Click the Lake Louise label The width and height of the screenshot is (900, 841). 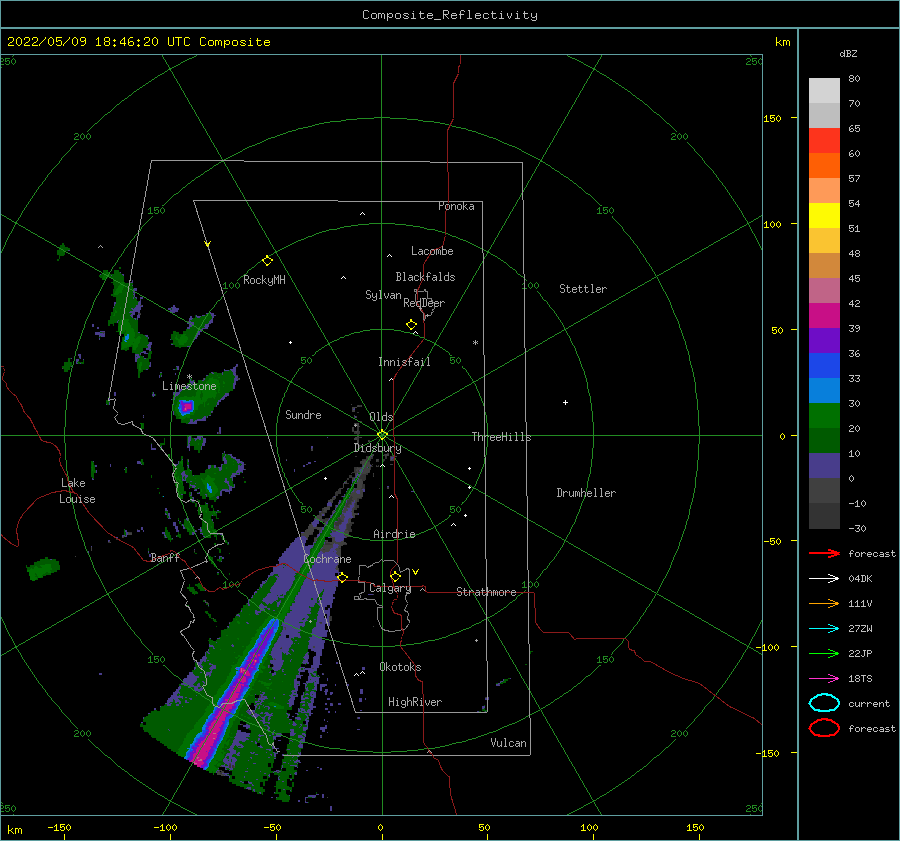(77, 491)
